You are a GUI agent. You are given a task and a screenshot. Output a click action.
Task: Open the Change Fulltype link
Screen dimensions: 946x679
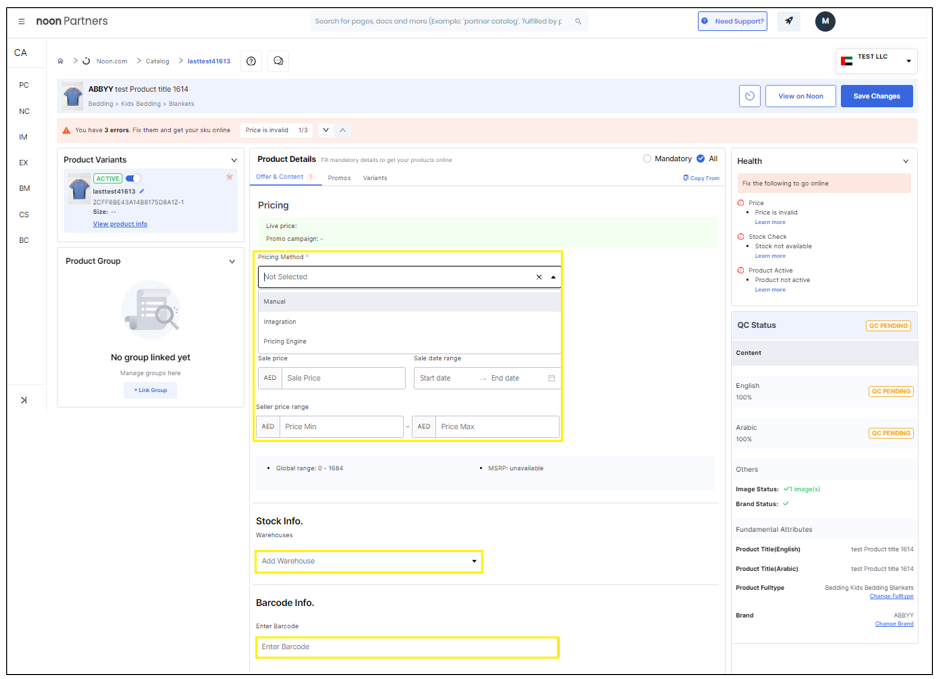coord(891,596)
